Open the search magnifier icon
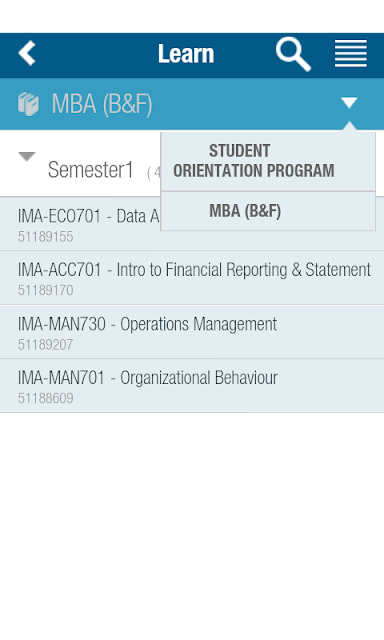 pos(293,54)
